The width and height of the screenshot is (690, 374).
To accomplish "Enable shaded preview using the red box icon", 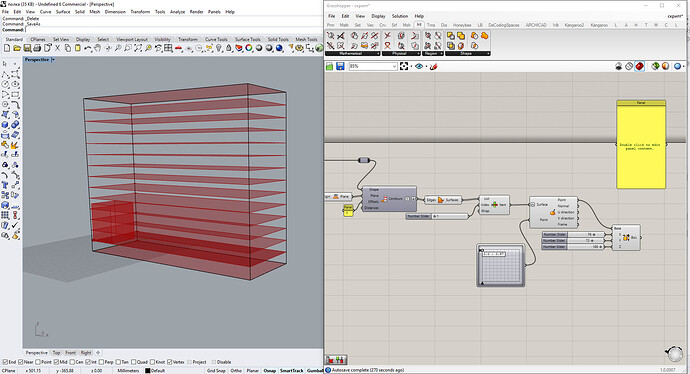I will [x=639, y=66].
